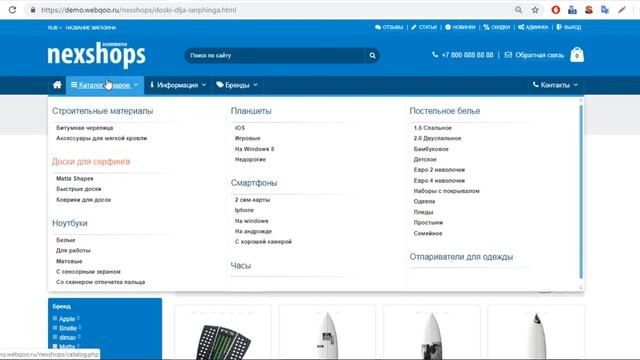Open Скидки discounts link
640x360 pixels.
coord(497,27)
